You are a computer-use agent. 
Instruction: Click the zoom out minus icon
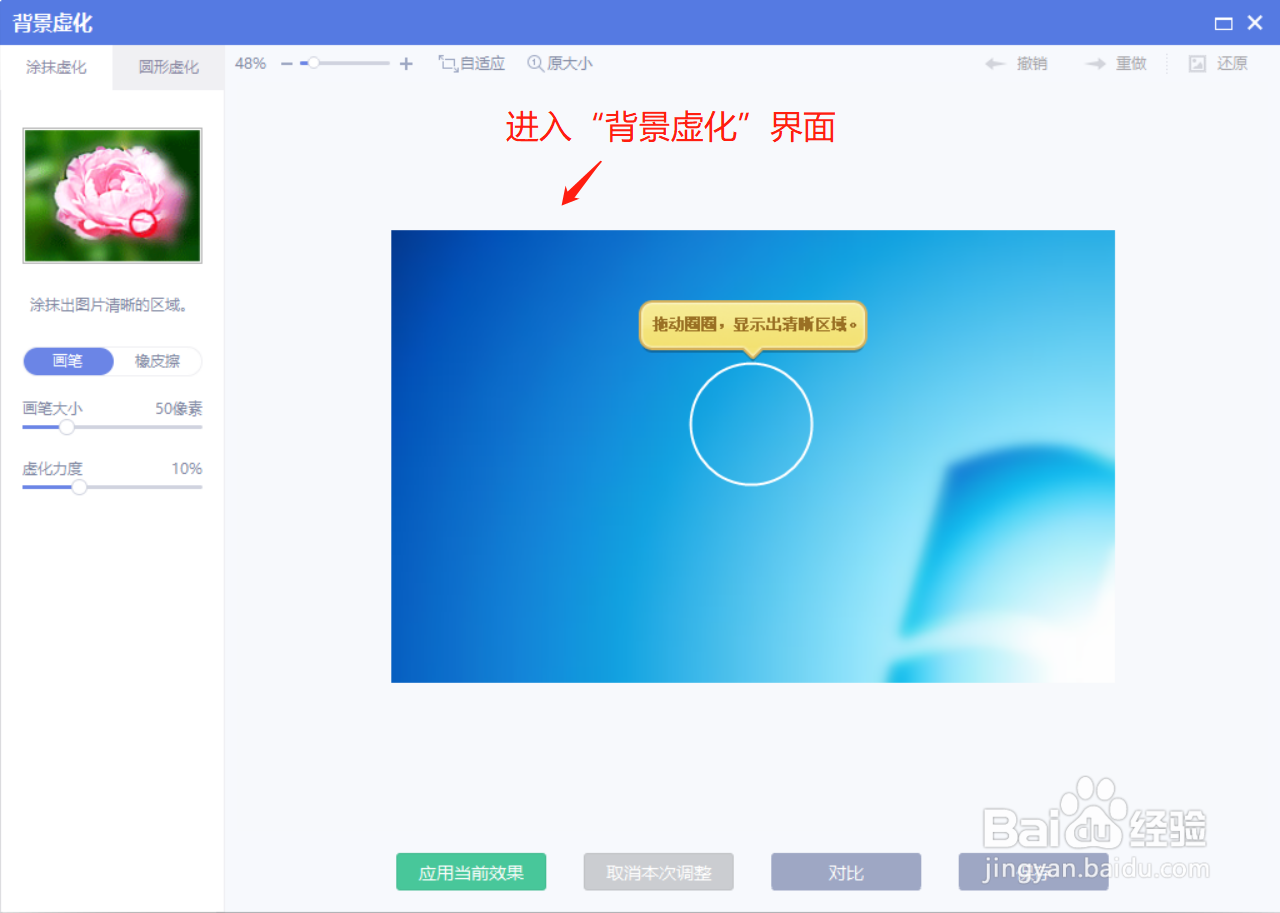[286, 63]
